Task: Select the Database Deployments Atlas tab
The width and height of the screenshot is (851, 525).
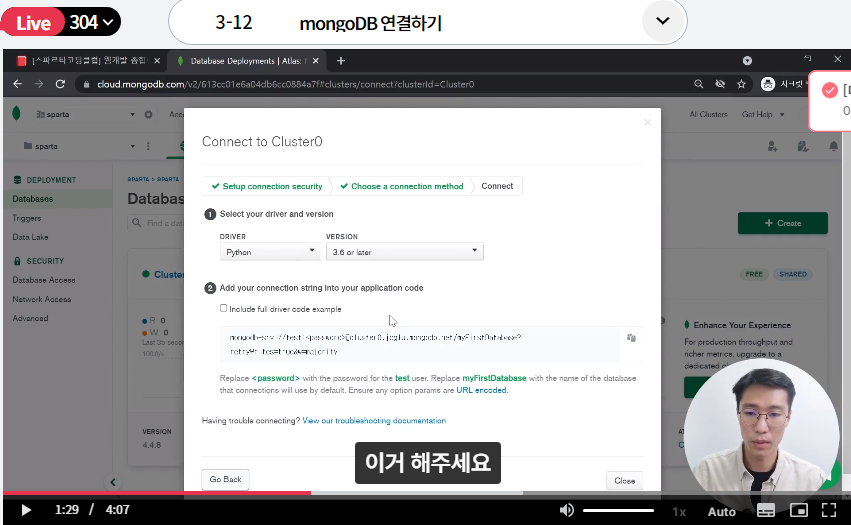Action: (247, 61)
